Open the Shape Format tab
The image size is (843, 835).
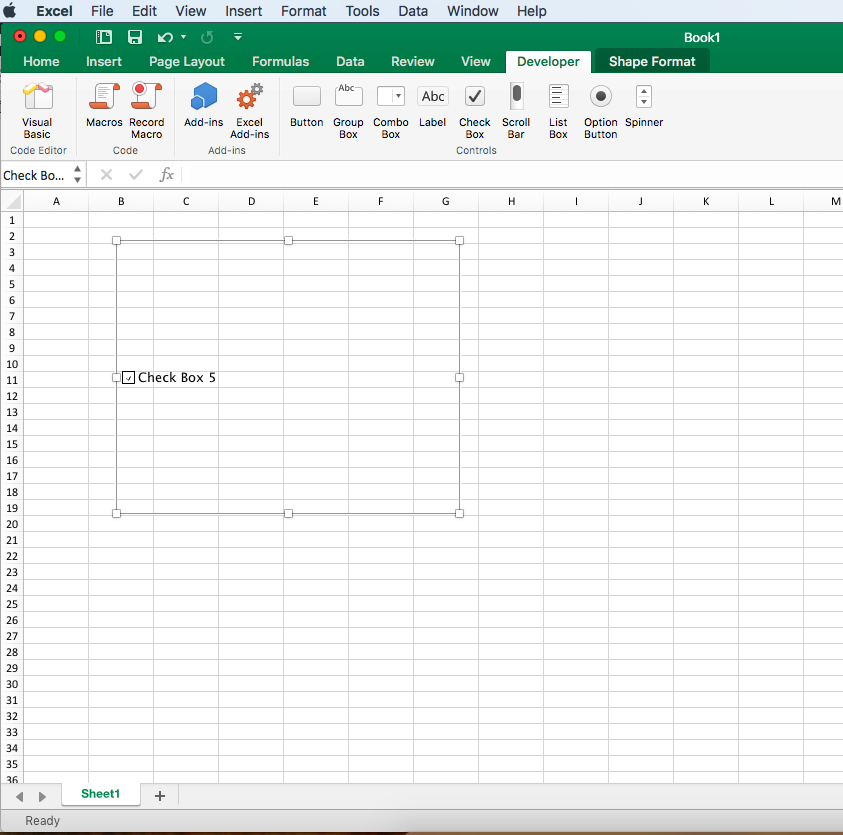point(652,61)
